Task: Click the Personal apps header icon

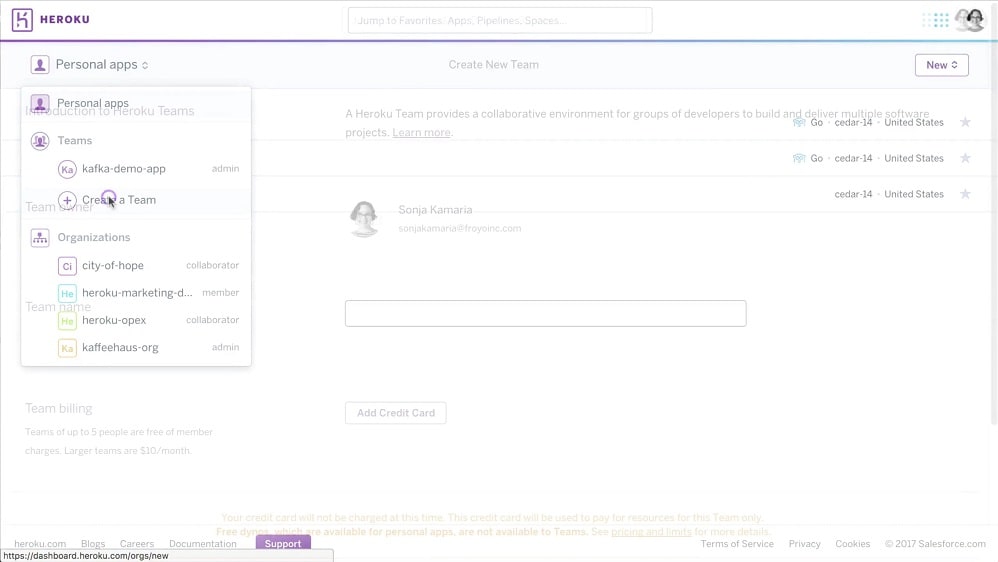Action: pos(39,64)
